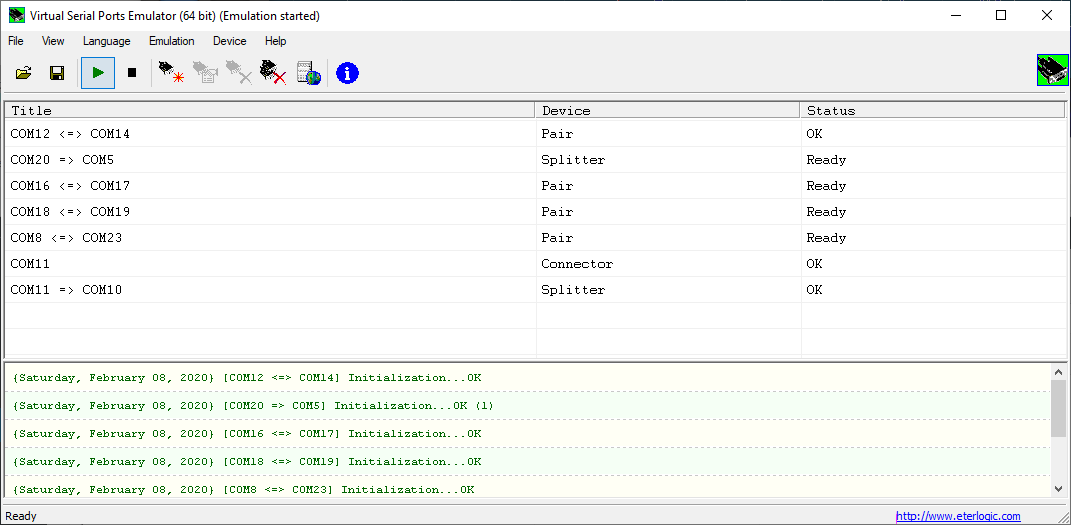Select the COM12 <=> COM14 row
This screenshot has width=1071, height=525.
click(x=536, y=134)
